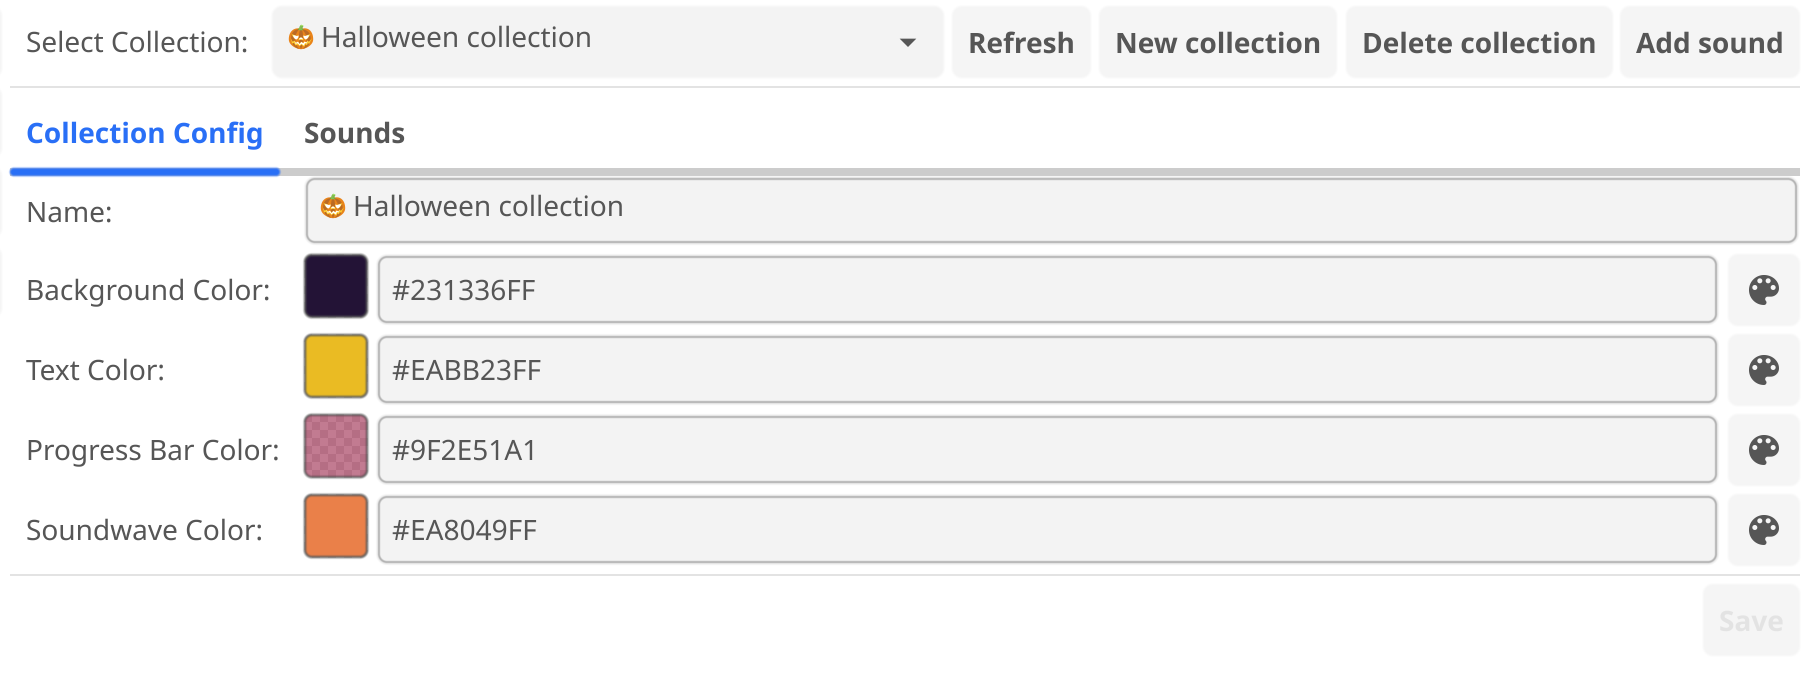Select the Collection Config tab

144,133
